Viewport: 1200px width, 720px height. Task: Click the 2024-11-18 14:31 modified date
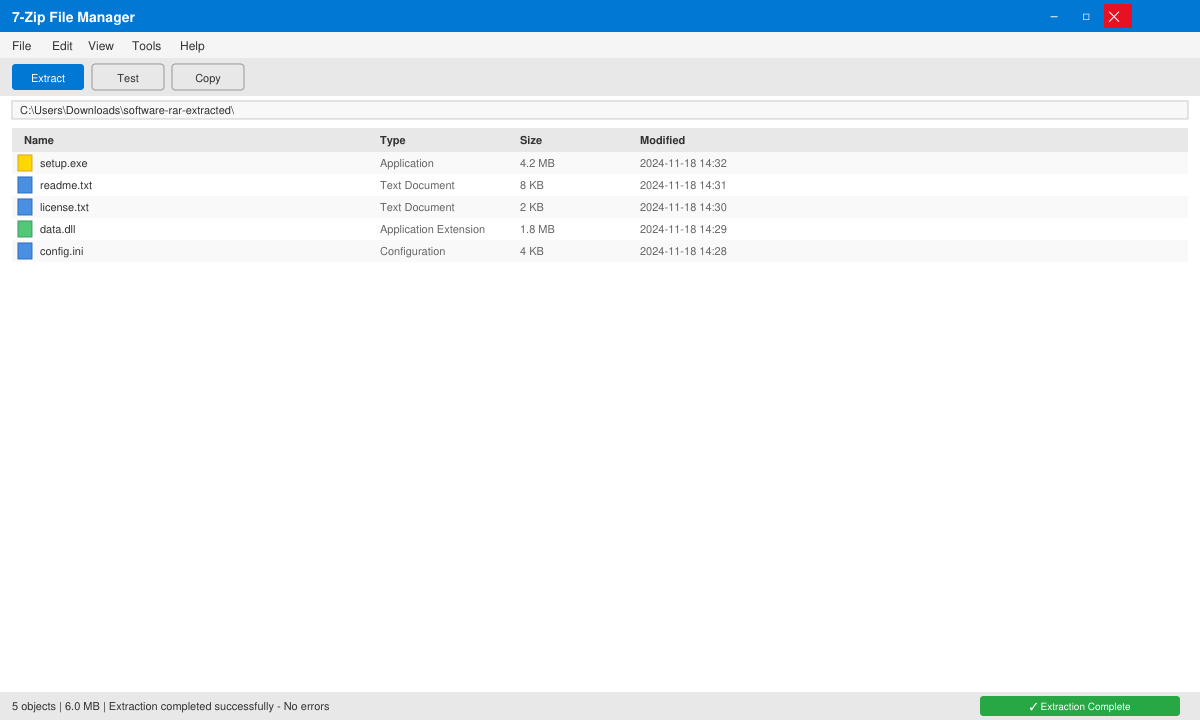point(683,185)
